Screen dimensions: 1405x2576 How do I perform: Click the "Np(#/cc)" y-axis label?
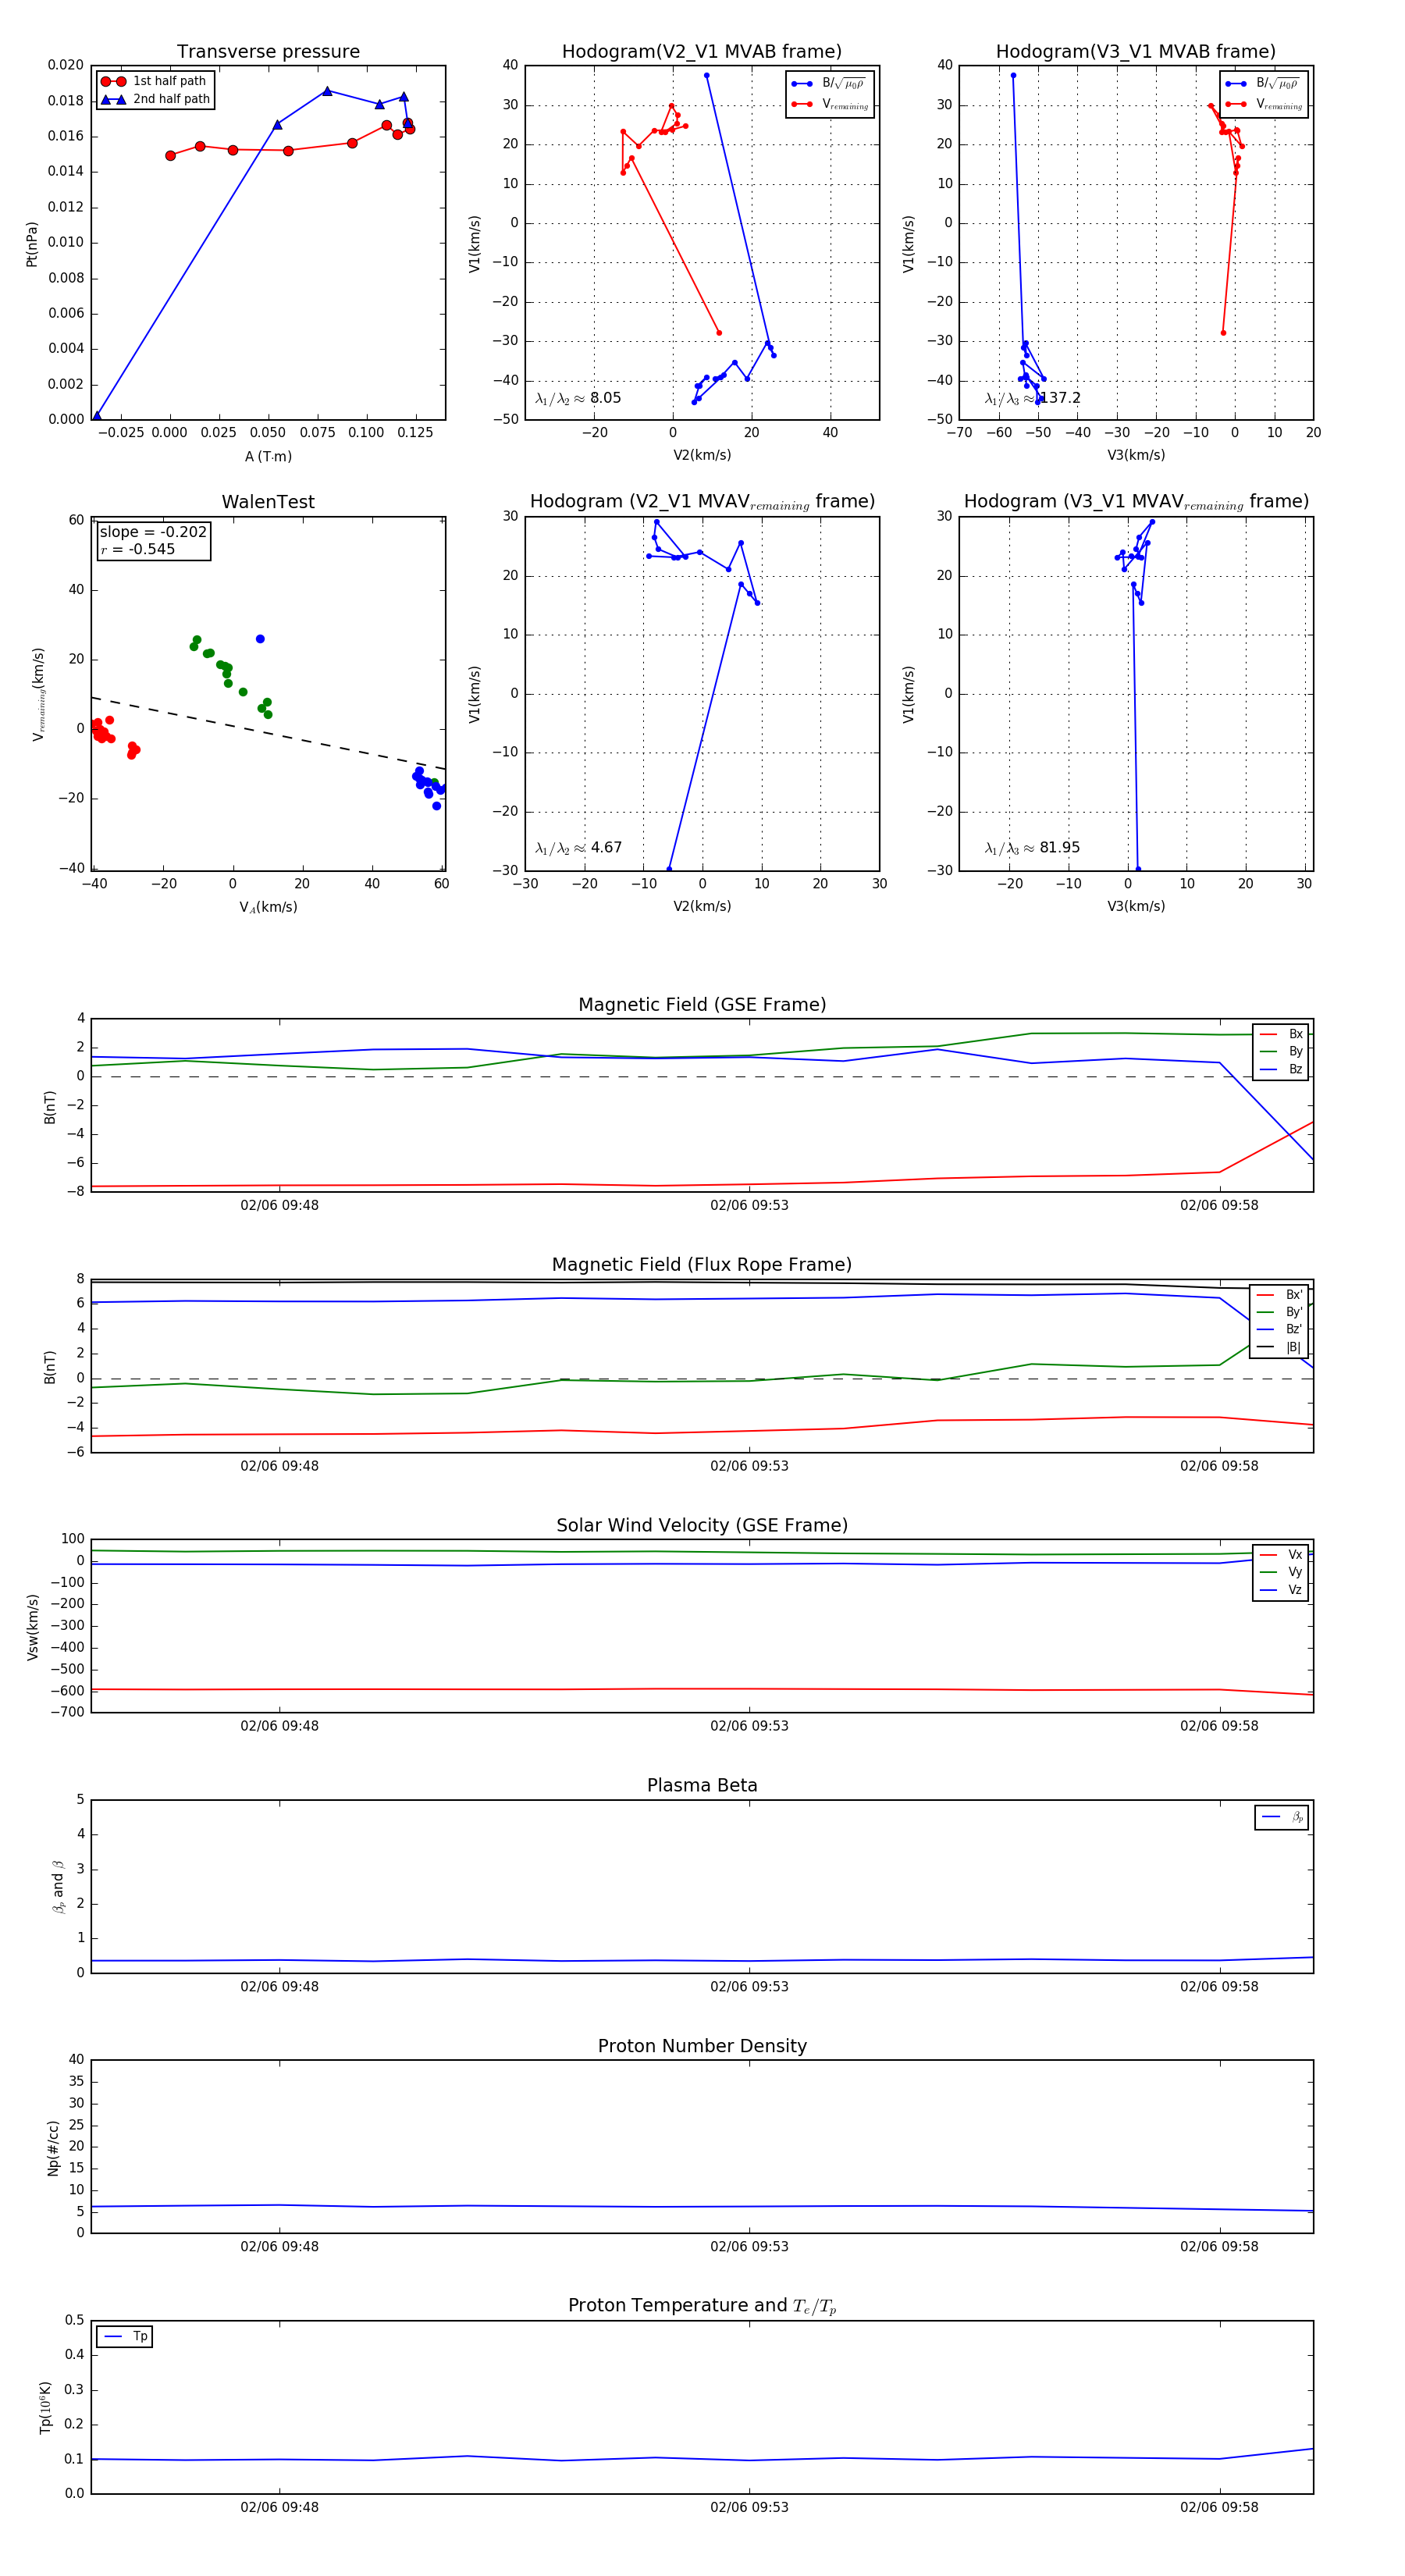point(53,2147)
